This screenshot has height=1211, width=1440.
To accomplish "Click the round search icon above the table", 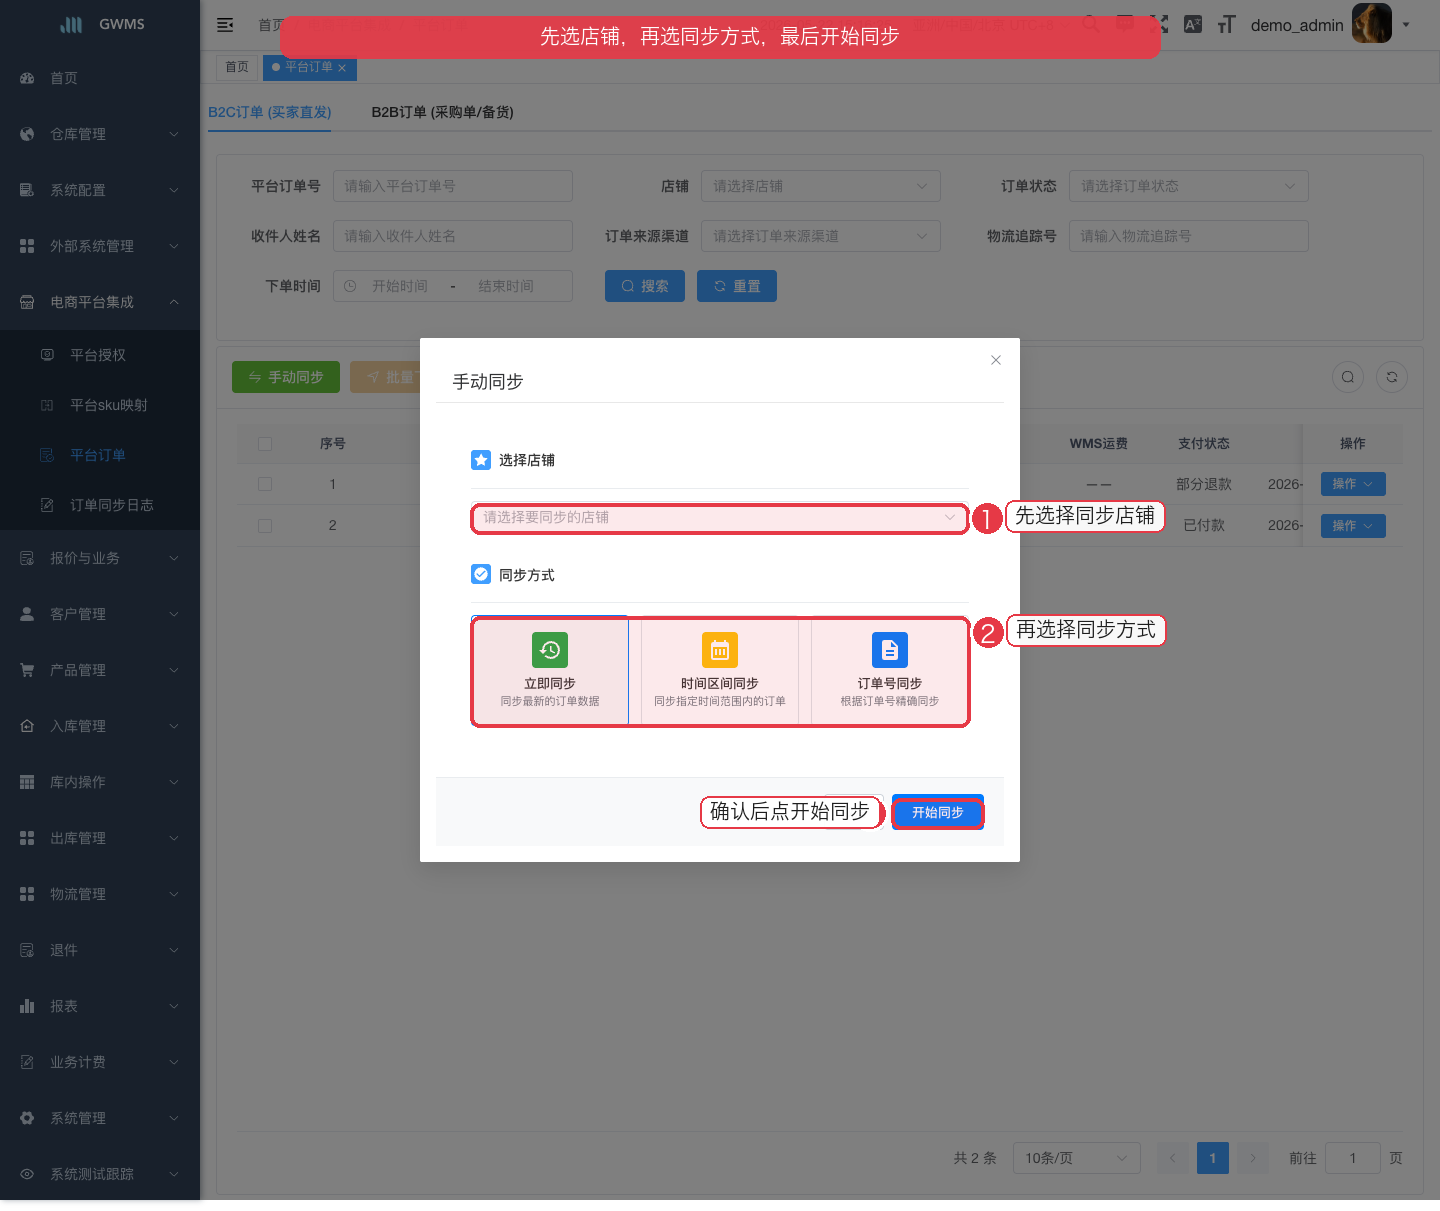I will point(1348,377).
